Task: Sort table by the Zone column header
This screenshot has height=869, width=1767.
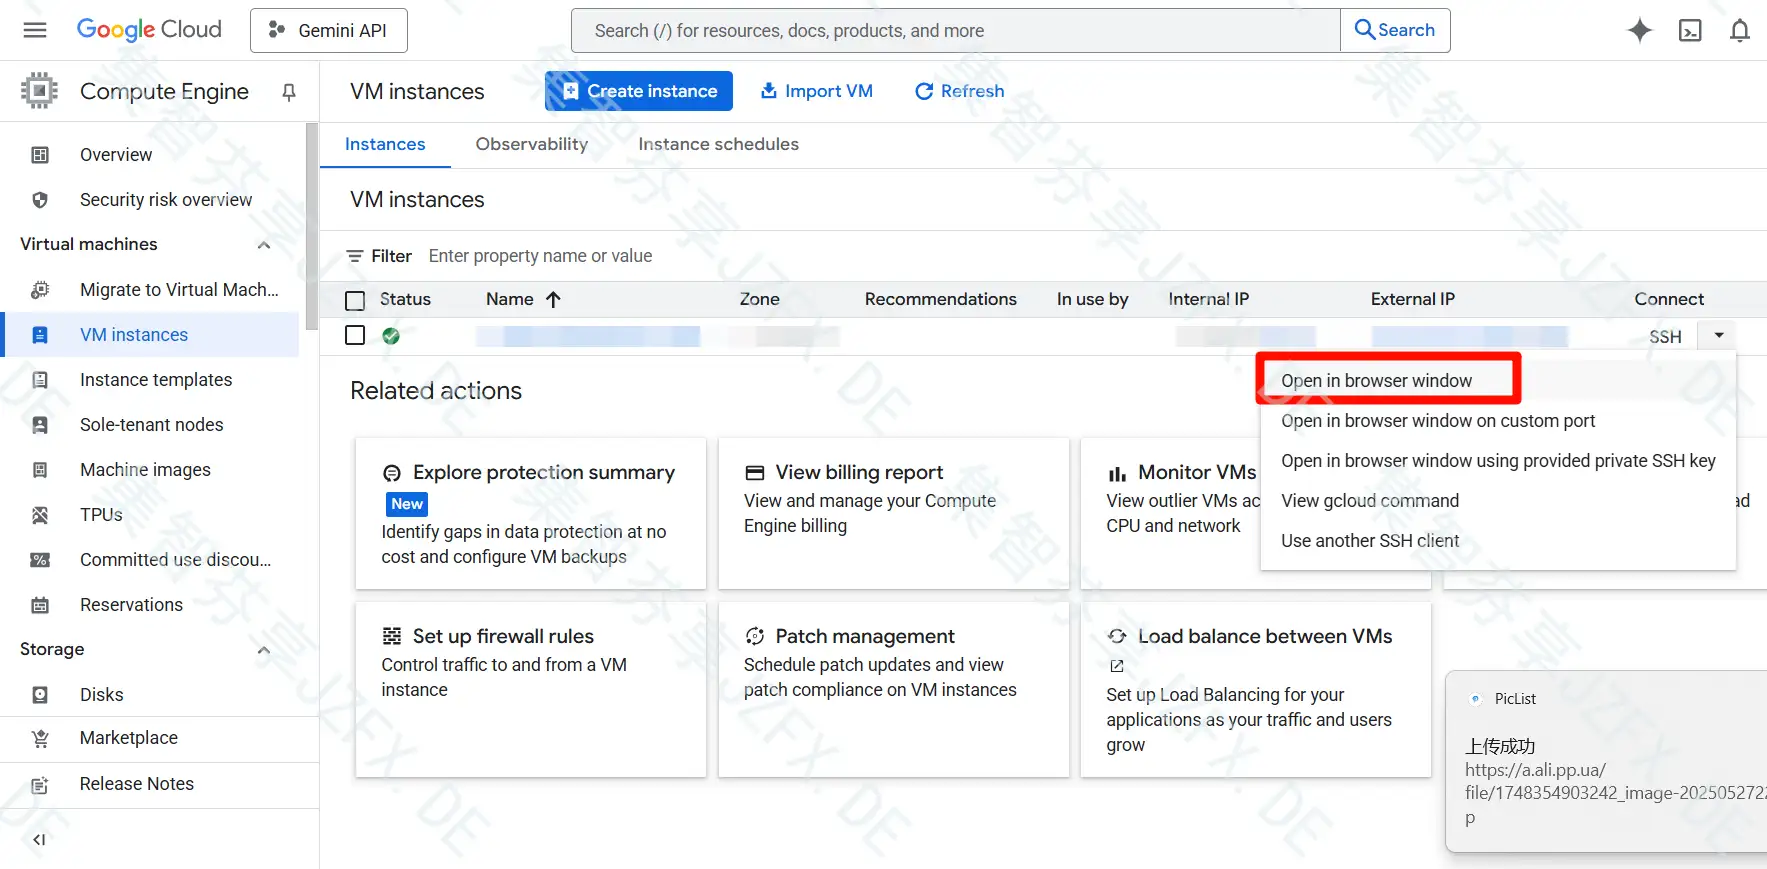Action: pyautogui.click(x=759, y=299)
